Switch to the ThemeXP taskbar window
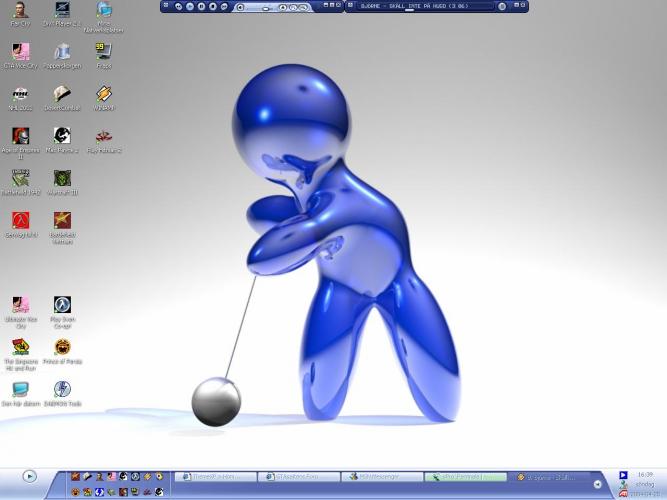Image resolution: width=667 pixels, height=500 pixels. click(215, 477)
